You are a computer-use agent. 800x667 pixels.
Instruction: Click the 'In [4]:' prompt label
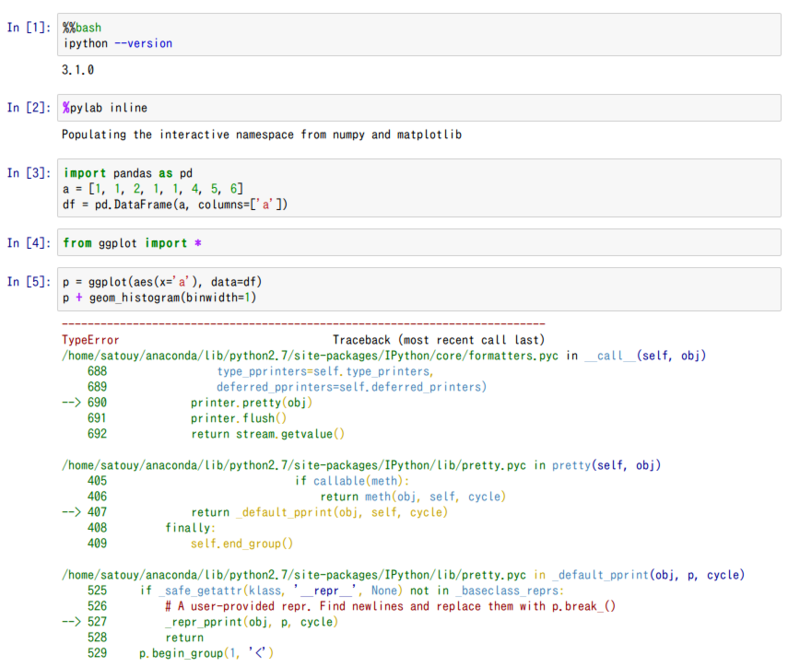coord(29,242)
